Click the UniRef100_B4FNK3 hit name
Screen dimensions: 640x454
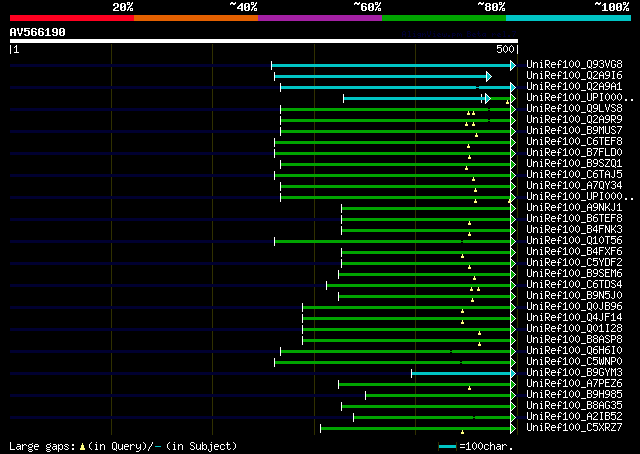(574, 230)
